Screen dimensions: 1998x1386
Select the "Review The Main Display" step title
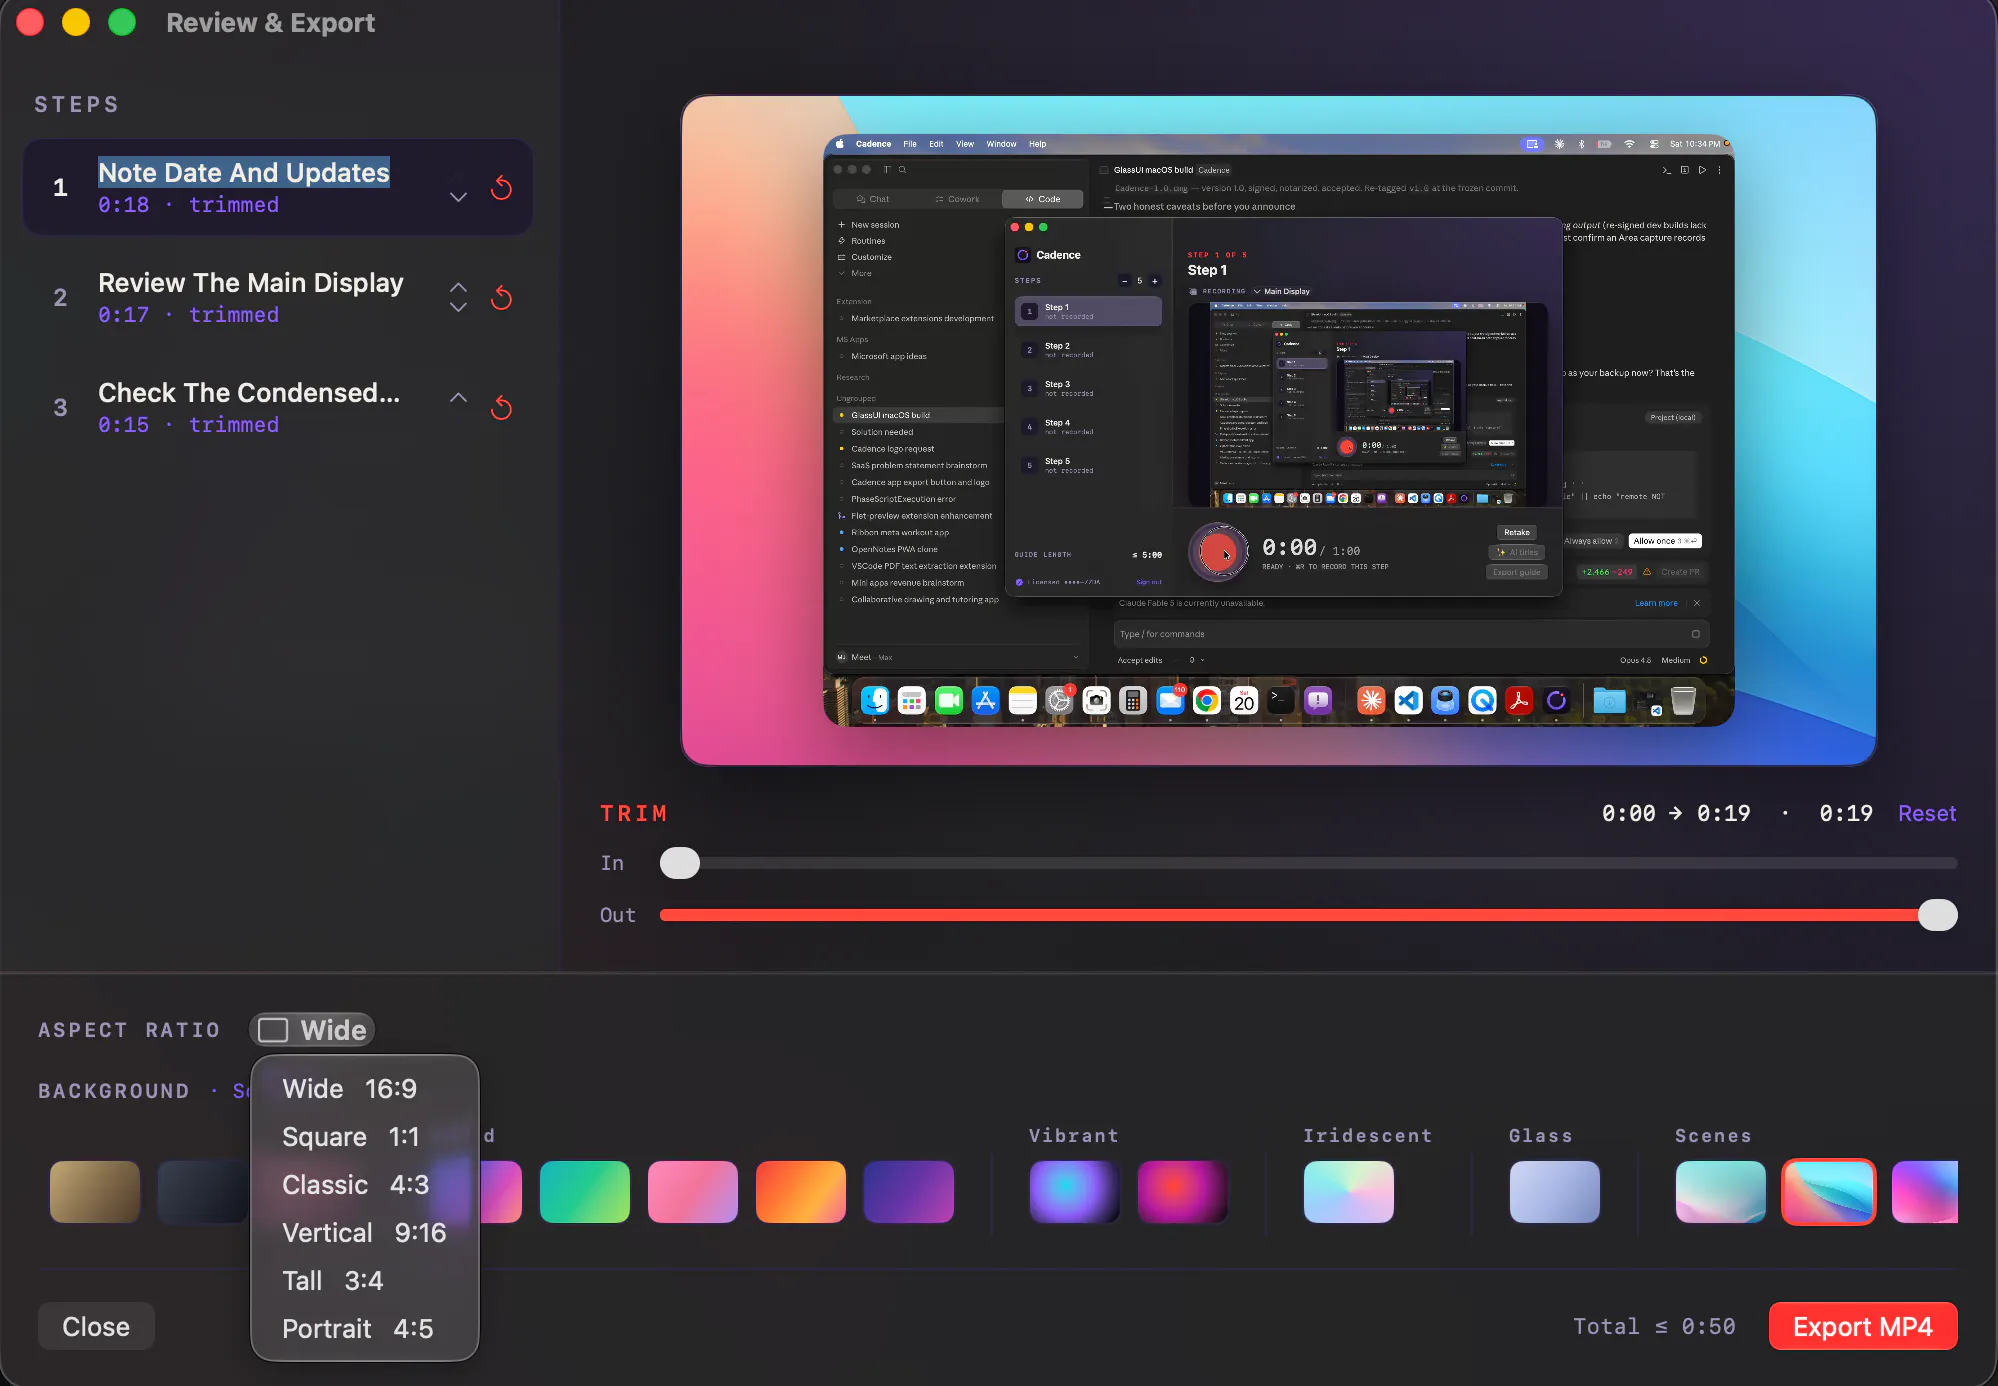click(251, 283)
